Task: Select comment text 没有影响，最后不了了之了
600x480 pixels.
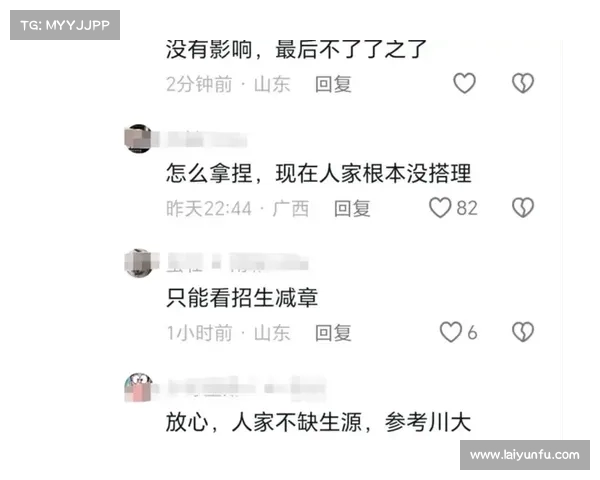Action: coord(296,50)
